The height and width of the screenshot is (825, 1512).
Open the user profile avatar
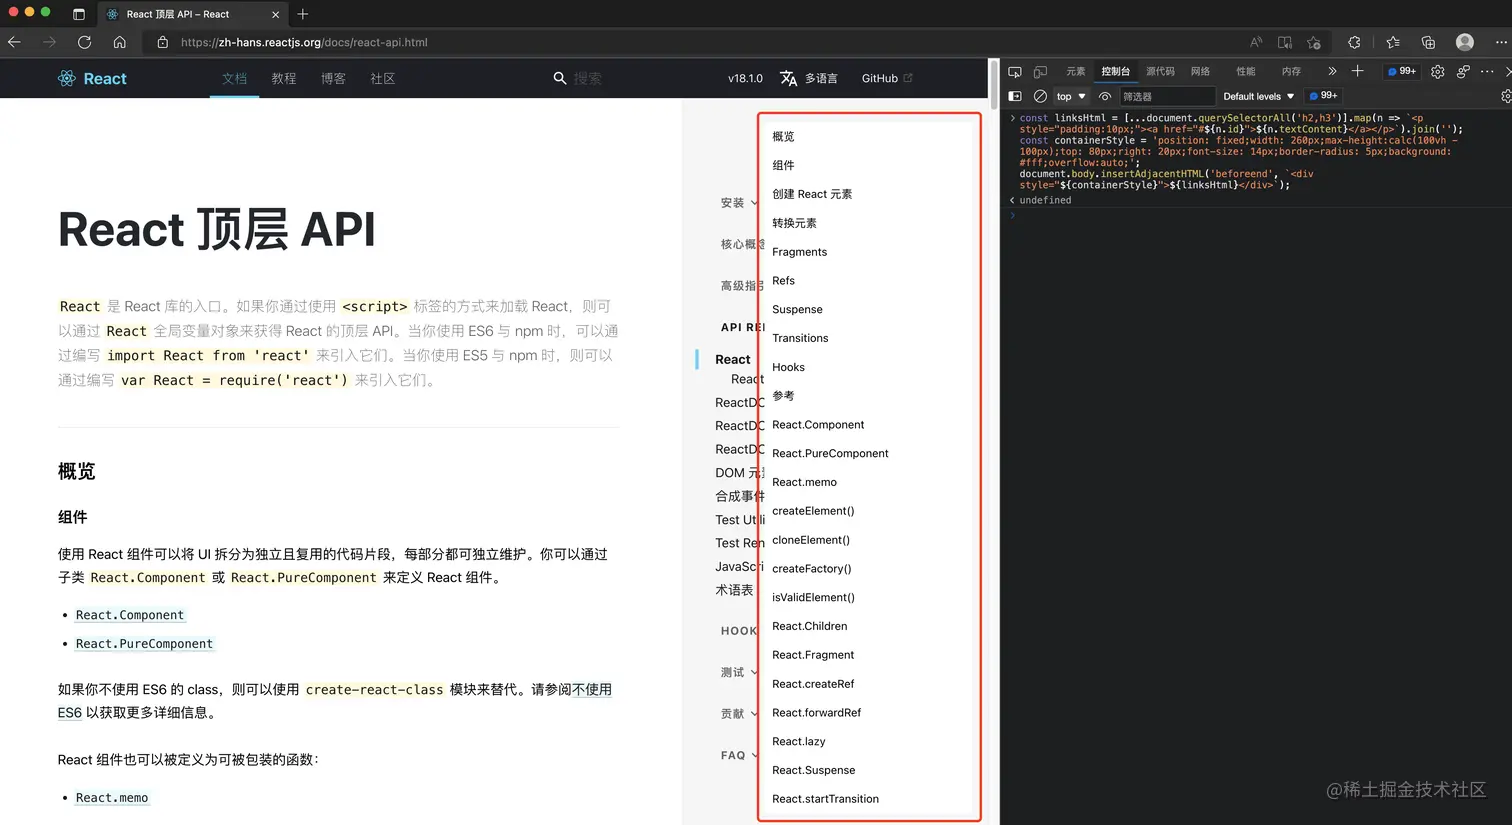click(1465, 42)
